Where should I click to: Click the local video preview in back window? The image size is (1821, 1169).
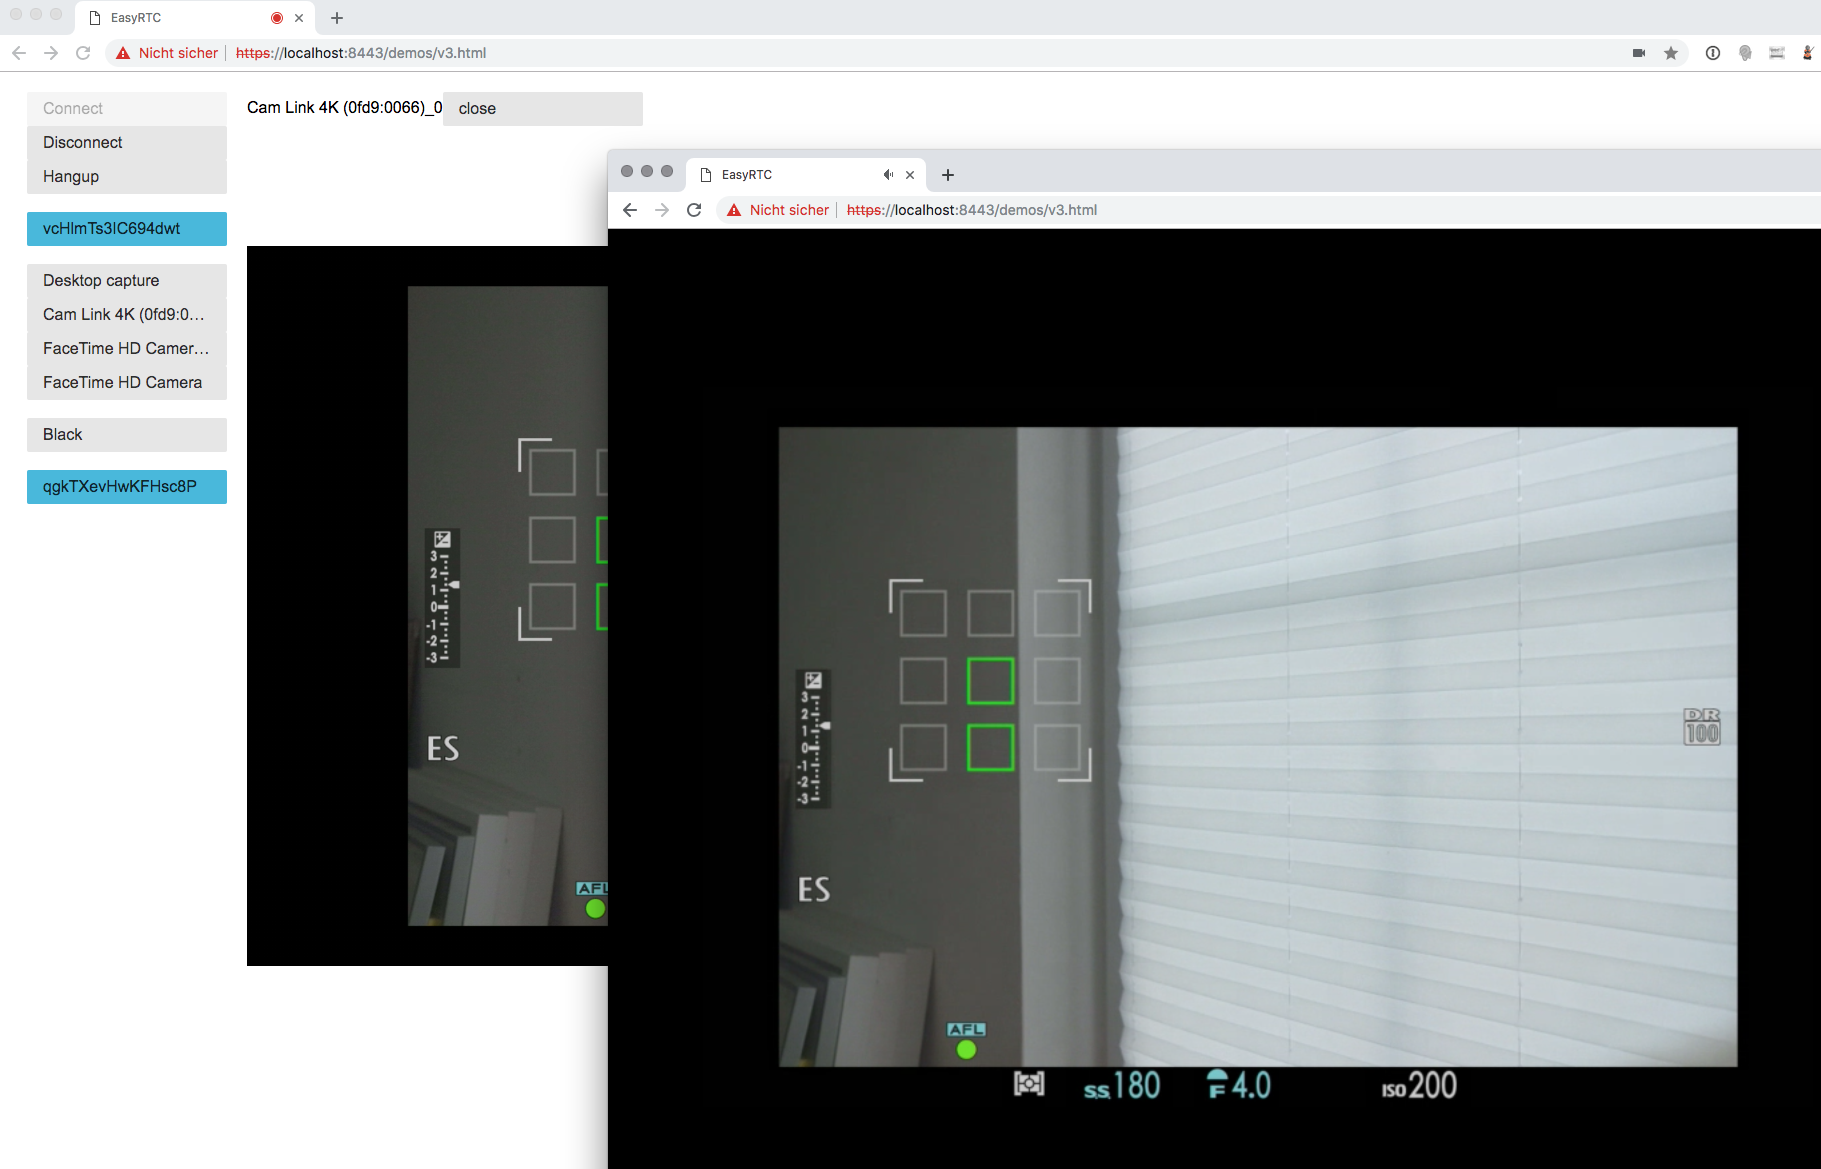(x=427, y=606)
